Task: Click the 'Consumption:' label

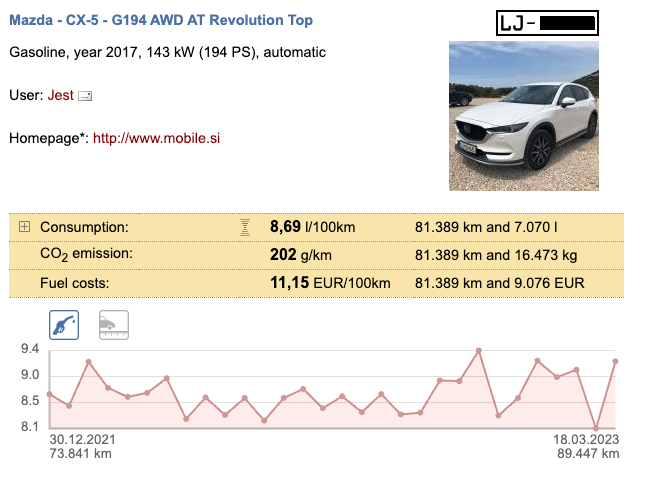Action: click(84, 227)
